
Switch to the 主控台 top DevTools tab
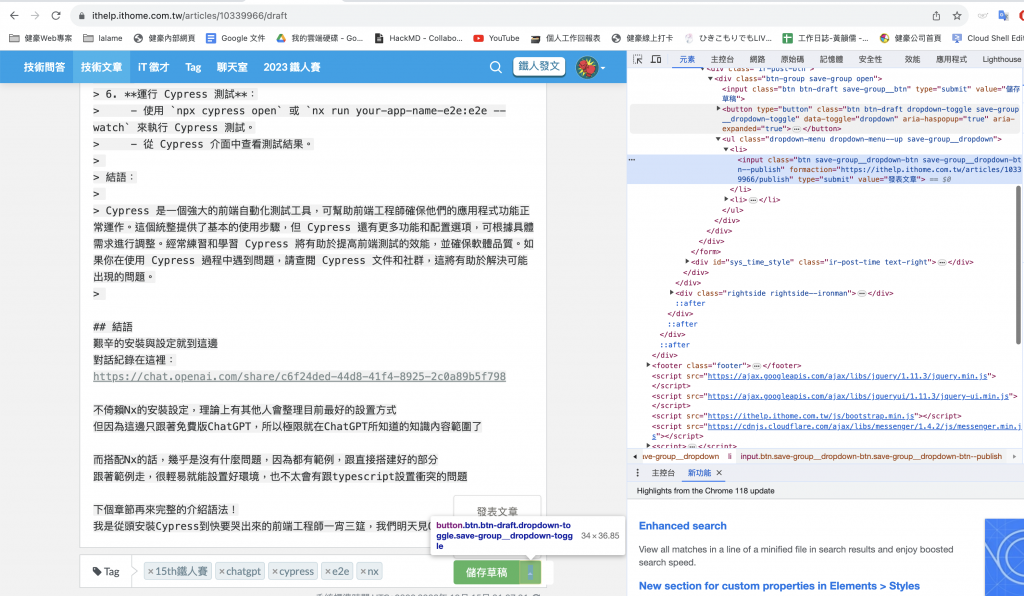pyautogui.click(x=722, y=59)
